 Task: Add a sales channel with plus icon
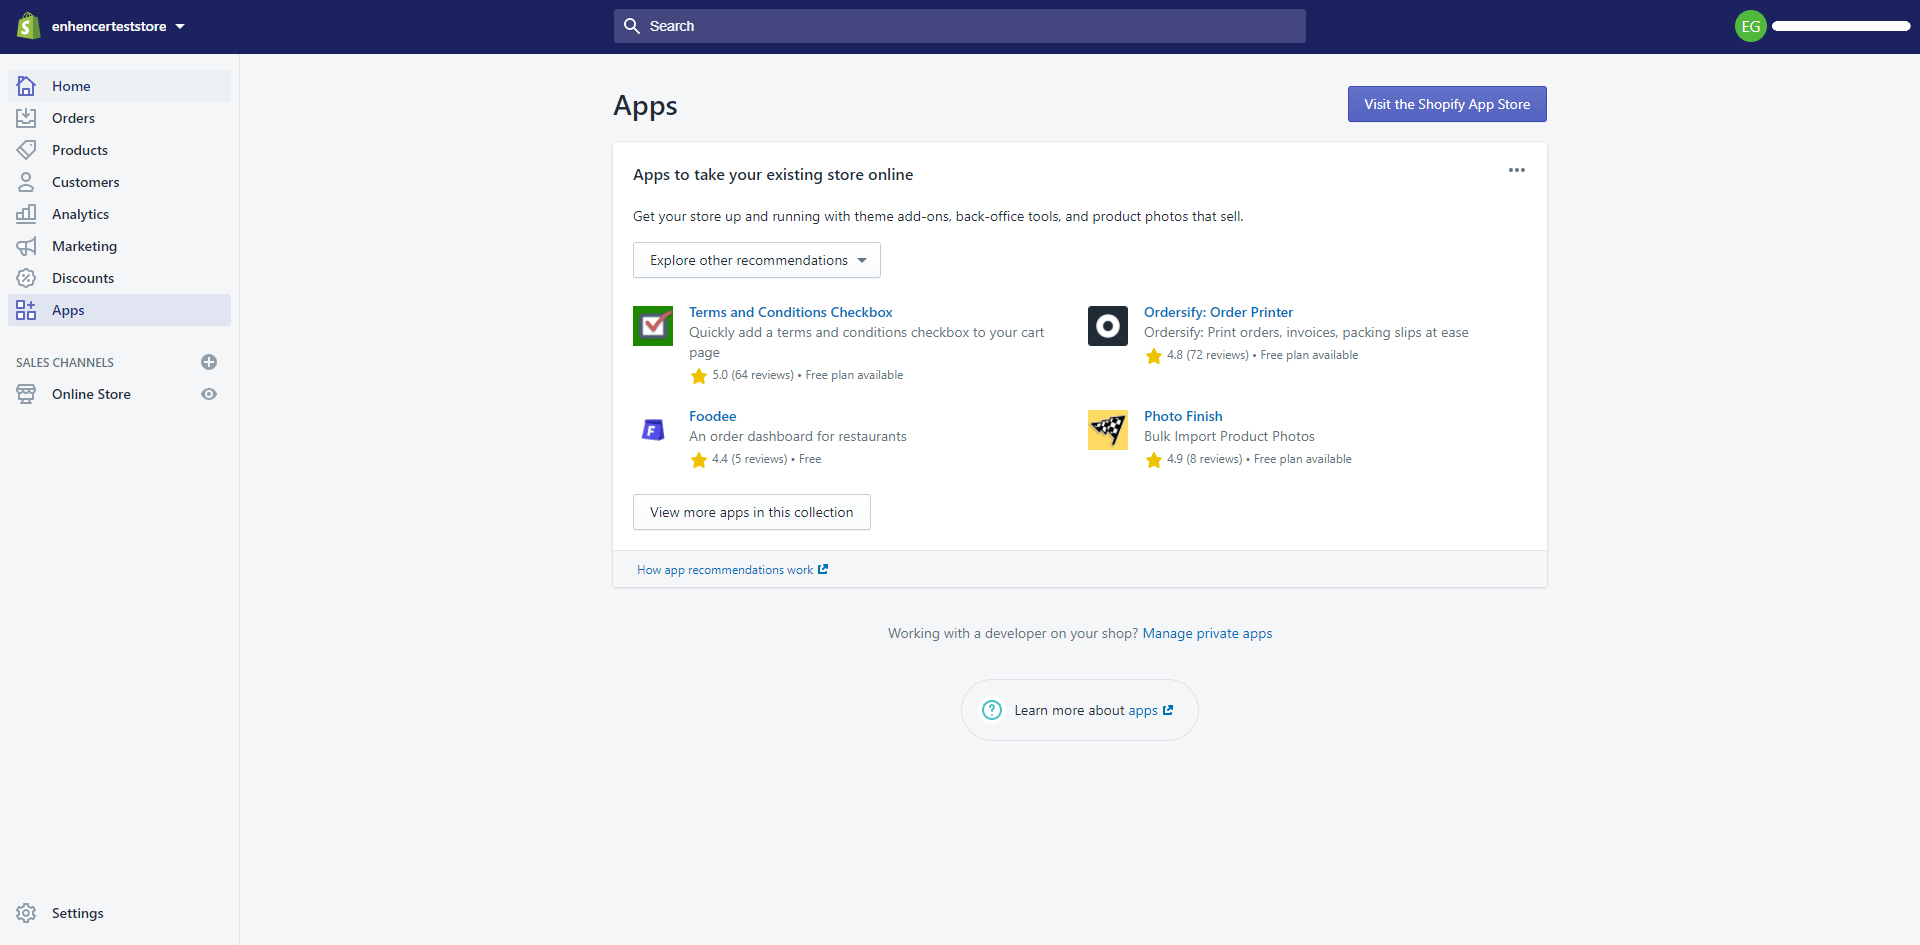[x=209, y=362]
